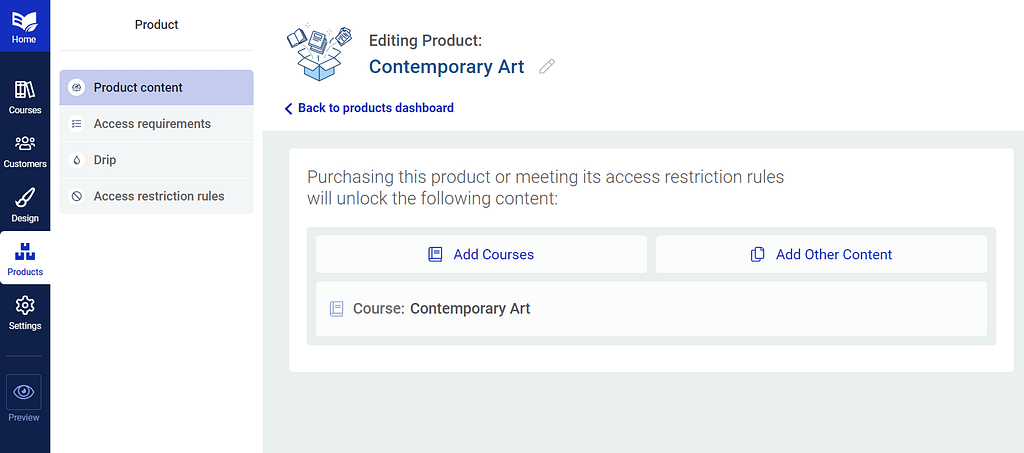Viewport: 1024px width, 453px height.
Task: Click Add Courses button
Action: pyautogui.click(x=481, y=255)
